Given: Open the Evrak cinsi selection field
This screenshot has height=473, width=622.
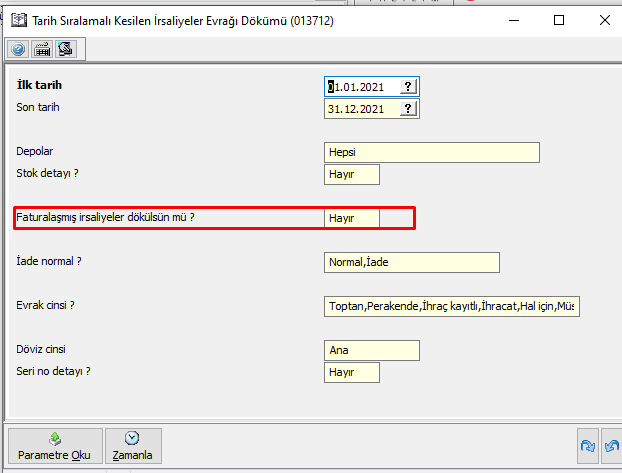Looking at the screenshot, I should (452, 306).
